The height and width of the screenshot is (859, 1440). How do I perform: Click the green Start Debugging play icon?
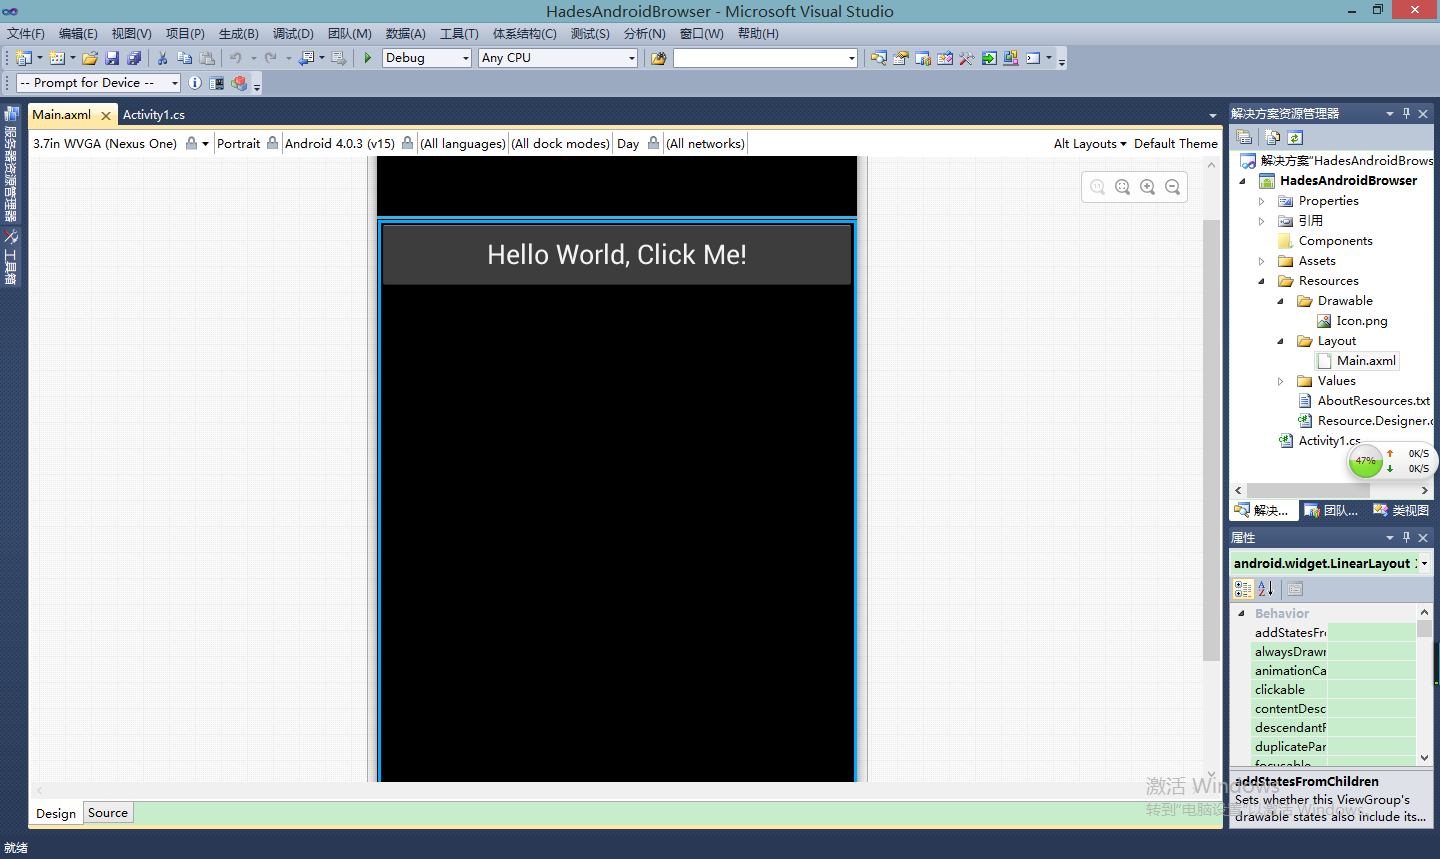[x=368, y=58]
